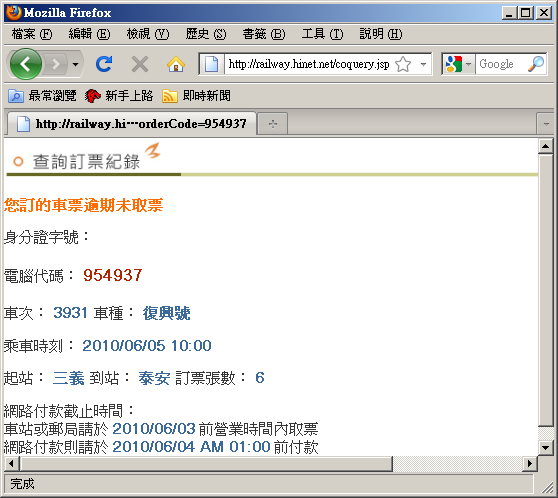558x498 pixels.
Task: Maximize the Firefox window
Action: click(526, 13)
